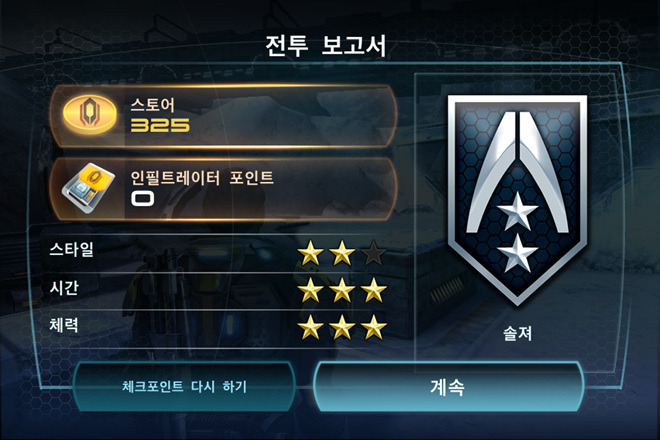The width and height of the screenshot is (660, 440).
Task: Click the empty third star in 스타일 row
Action: click(374, 253)
